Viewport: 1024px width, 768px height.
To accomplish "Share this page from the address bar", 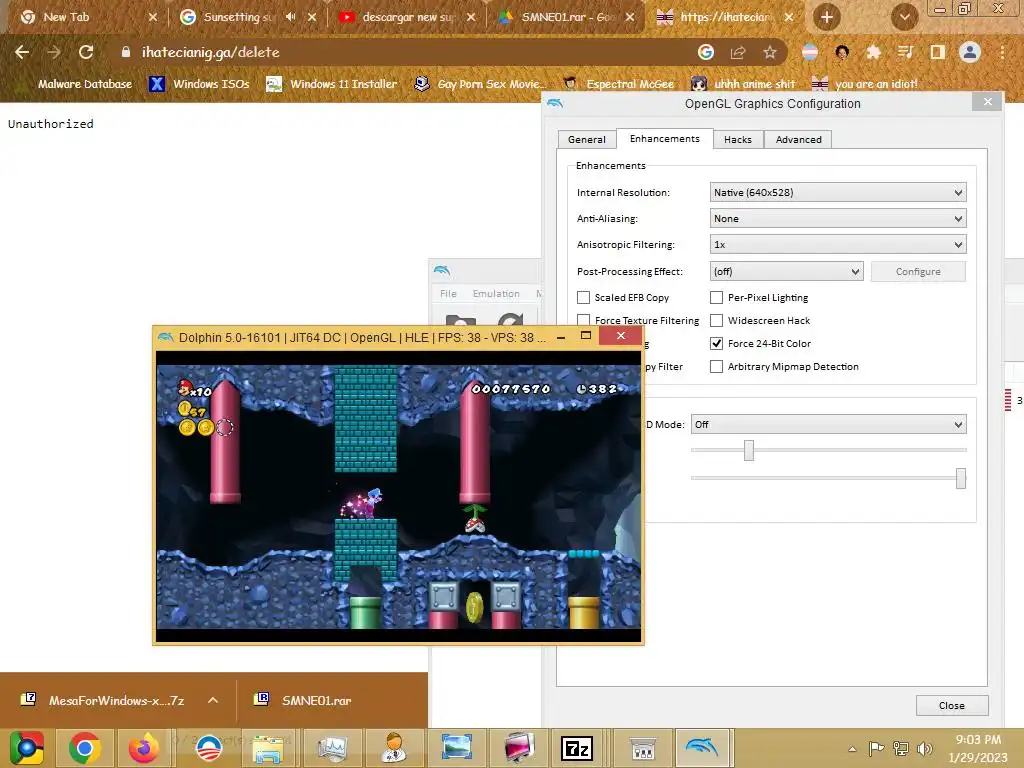I will (738, 52).
